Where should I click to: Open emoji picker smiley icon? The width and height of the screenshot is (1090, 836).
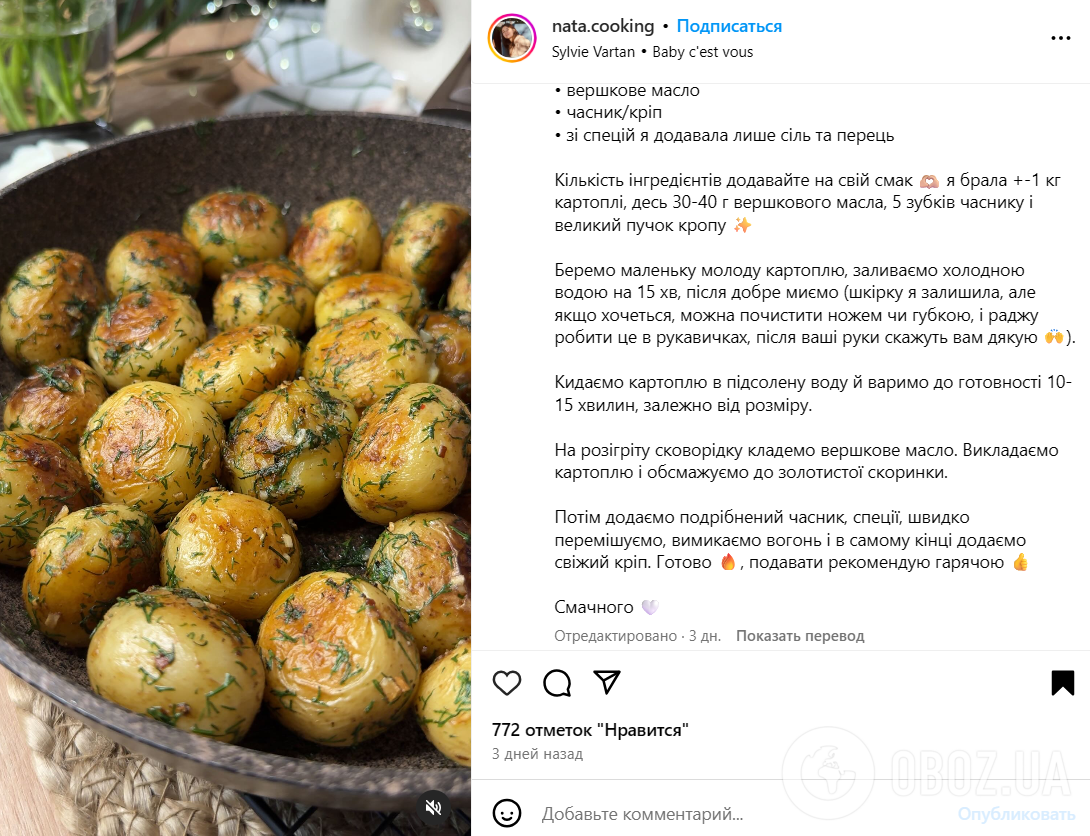coord(507,813)
